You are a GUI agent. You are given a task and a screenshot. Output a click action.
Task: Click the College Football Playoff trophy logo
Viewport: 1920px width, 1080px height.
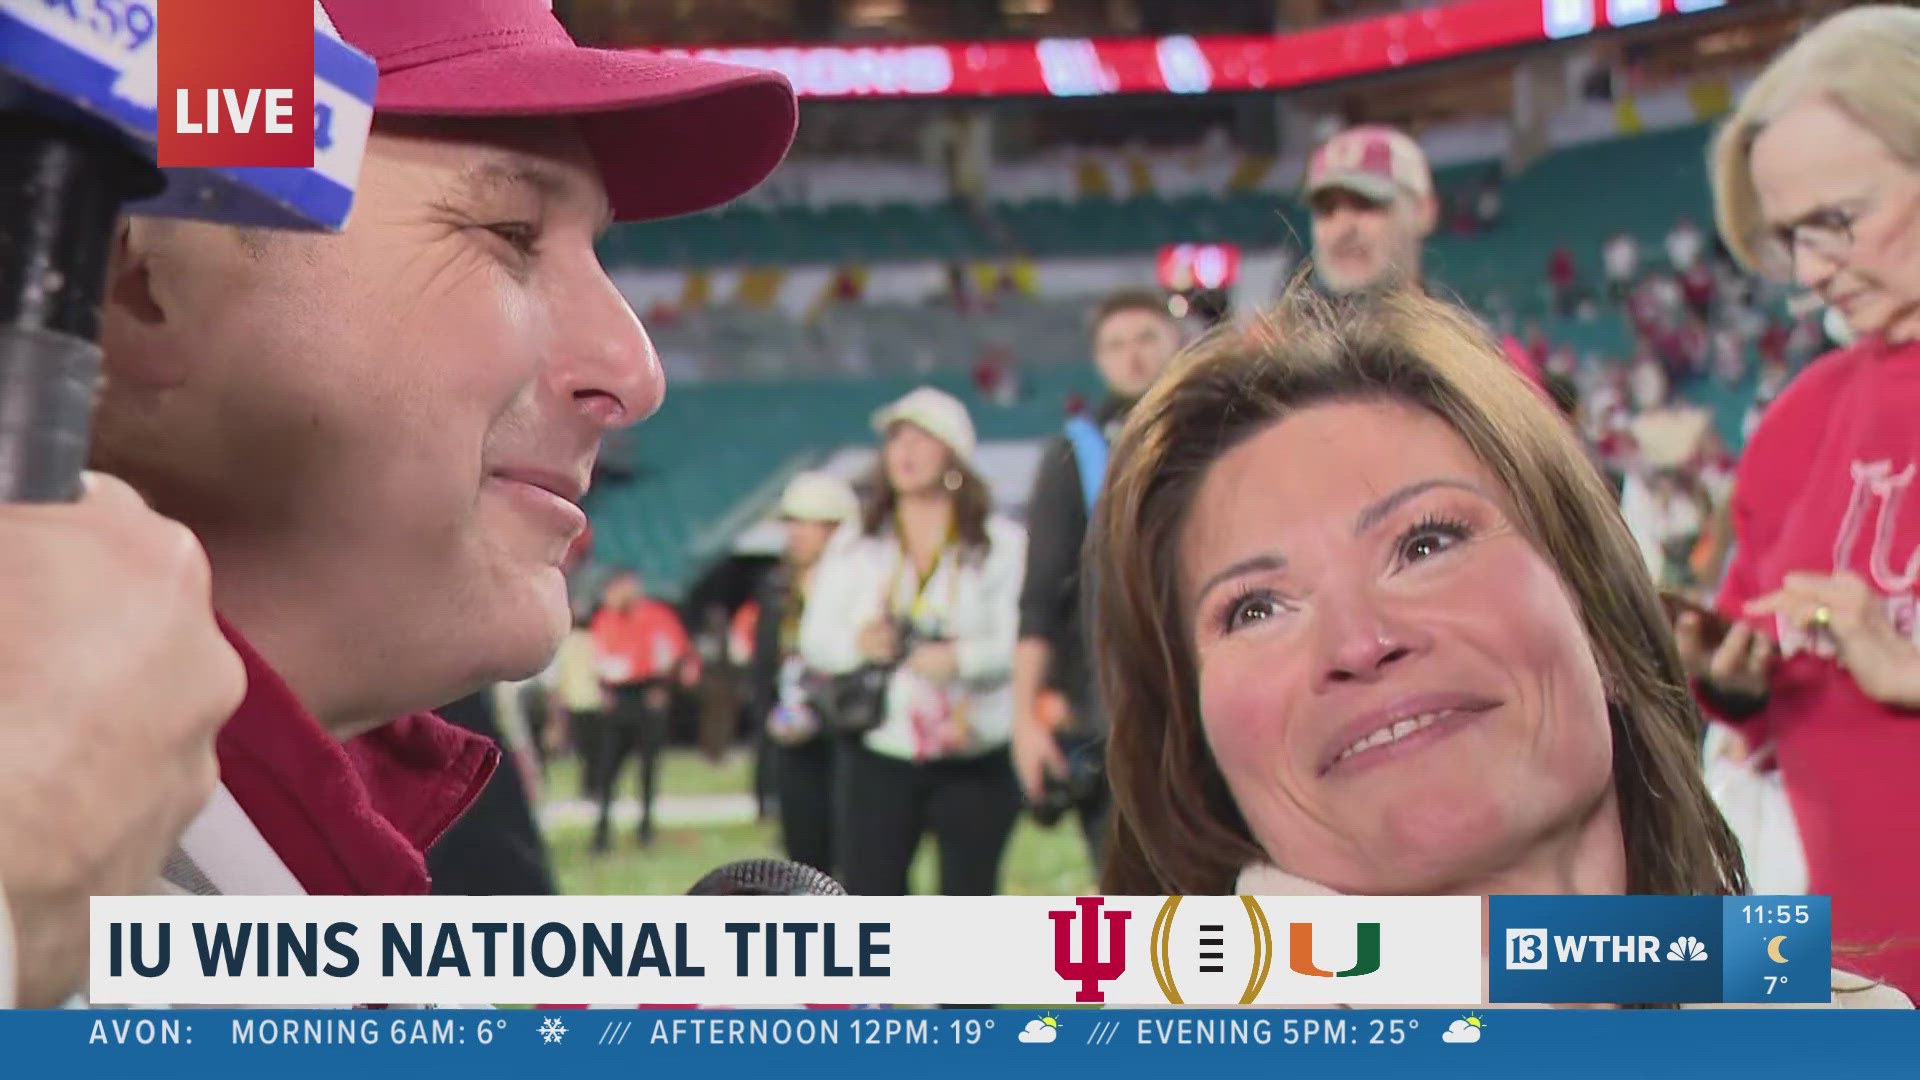point(1210,949)
